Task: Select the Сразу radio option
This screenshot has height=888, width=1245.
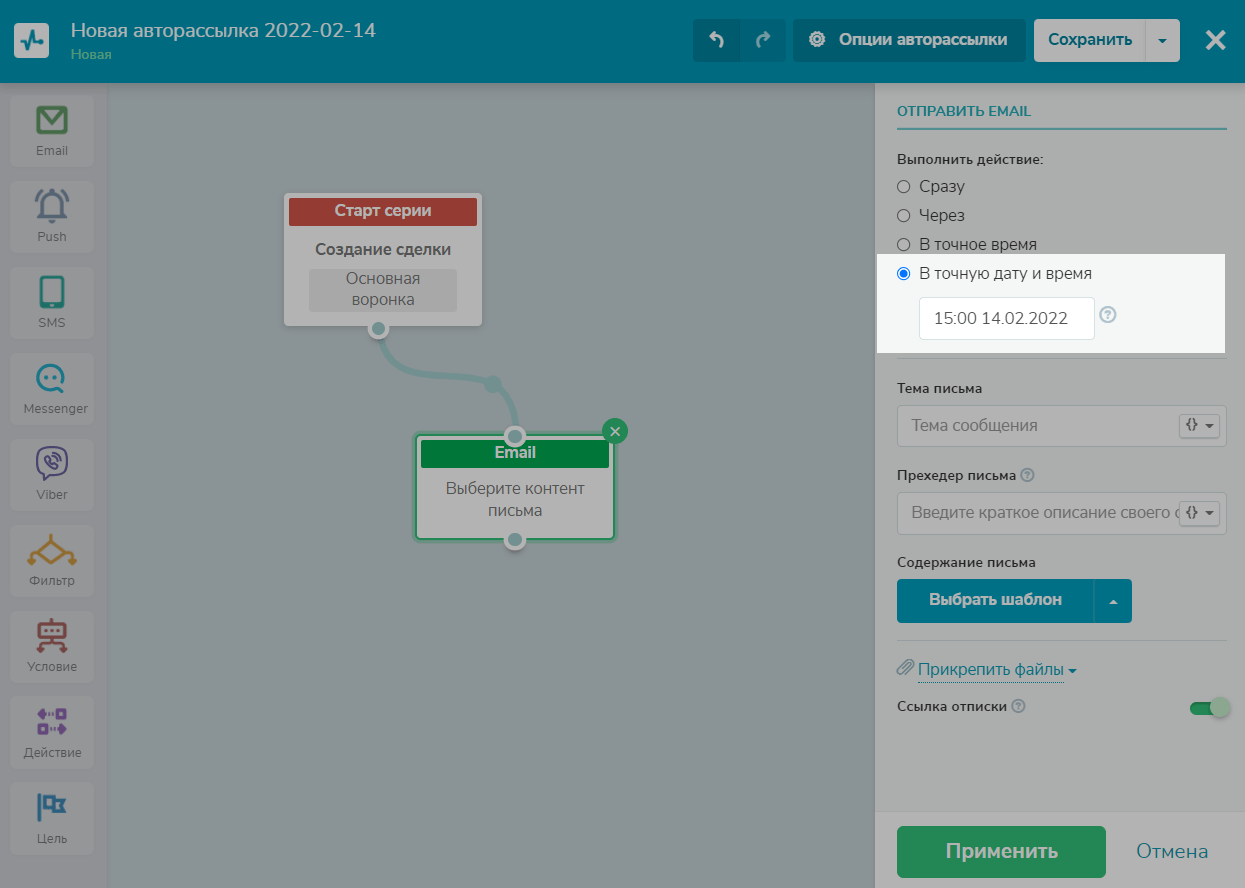Action: pos(904,187)
